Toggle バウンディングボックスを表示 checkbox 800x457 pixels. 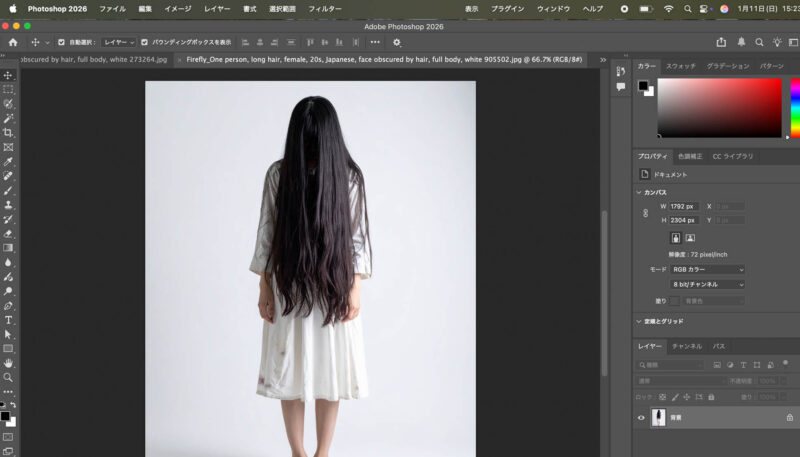[144, 42]
